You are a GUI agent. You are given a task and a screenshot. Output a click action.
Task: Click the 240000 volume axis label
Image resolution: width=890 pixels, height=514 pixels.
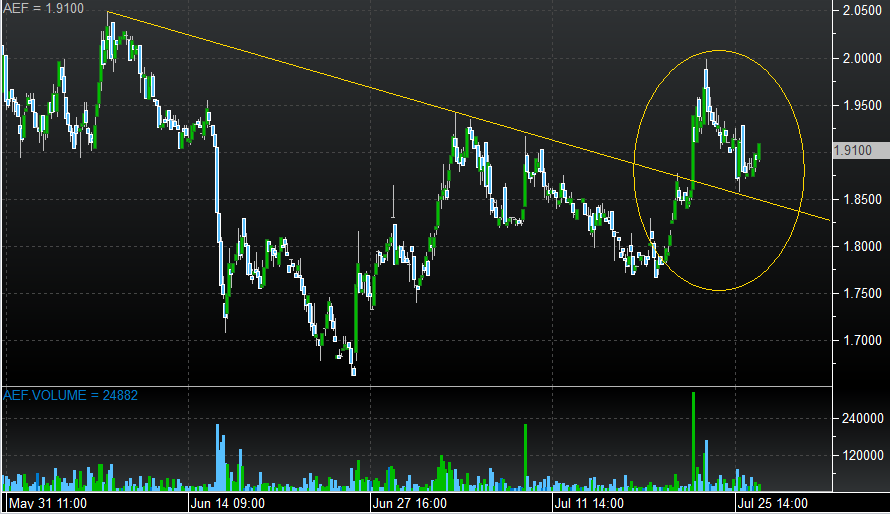[862, 418]
